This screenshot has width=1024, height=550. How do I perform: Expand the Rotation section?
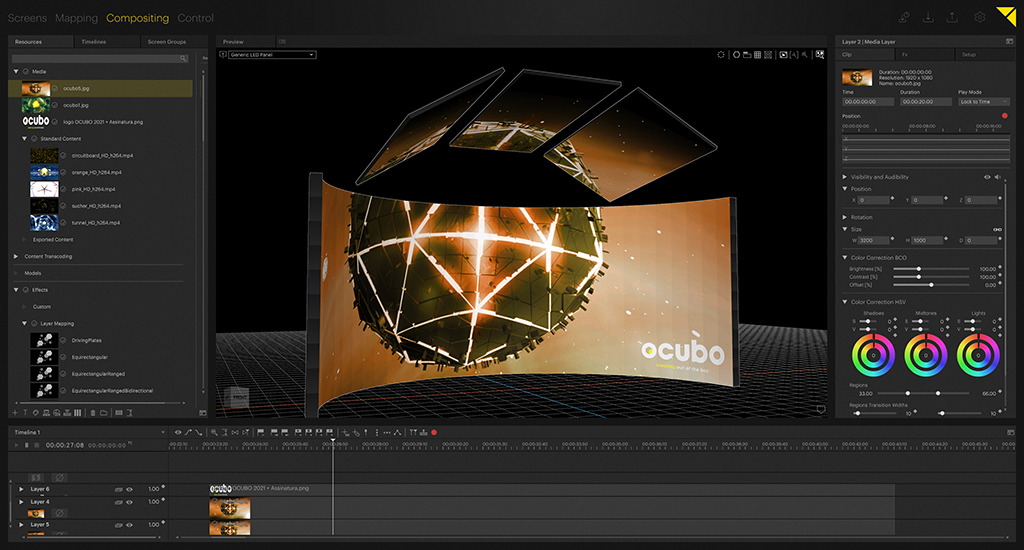pyautogui.click(x=845, y=217)
